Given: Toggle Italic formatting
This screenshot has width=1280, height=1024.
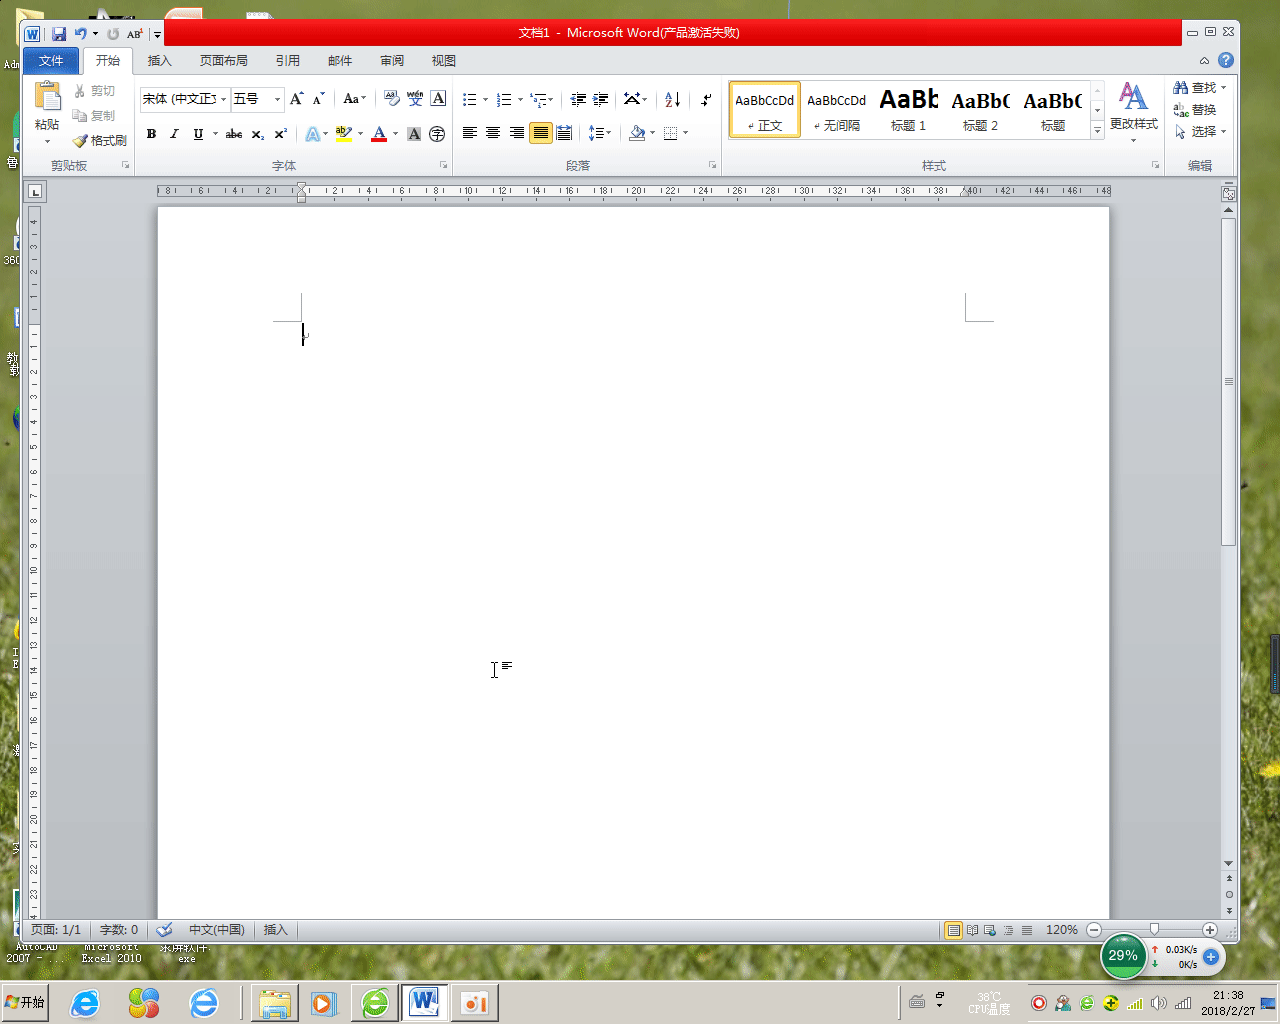Looking at the screenshot, I should coord(174,134).
